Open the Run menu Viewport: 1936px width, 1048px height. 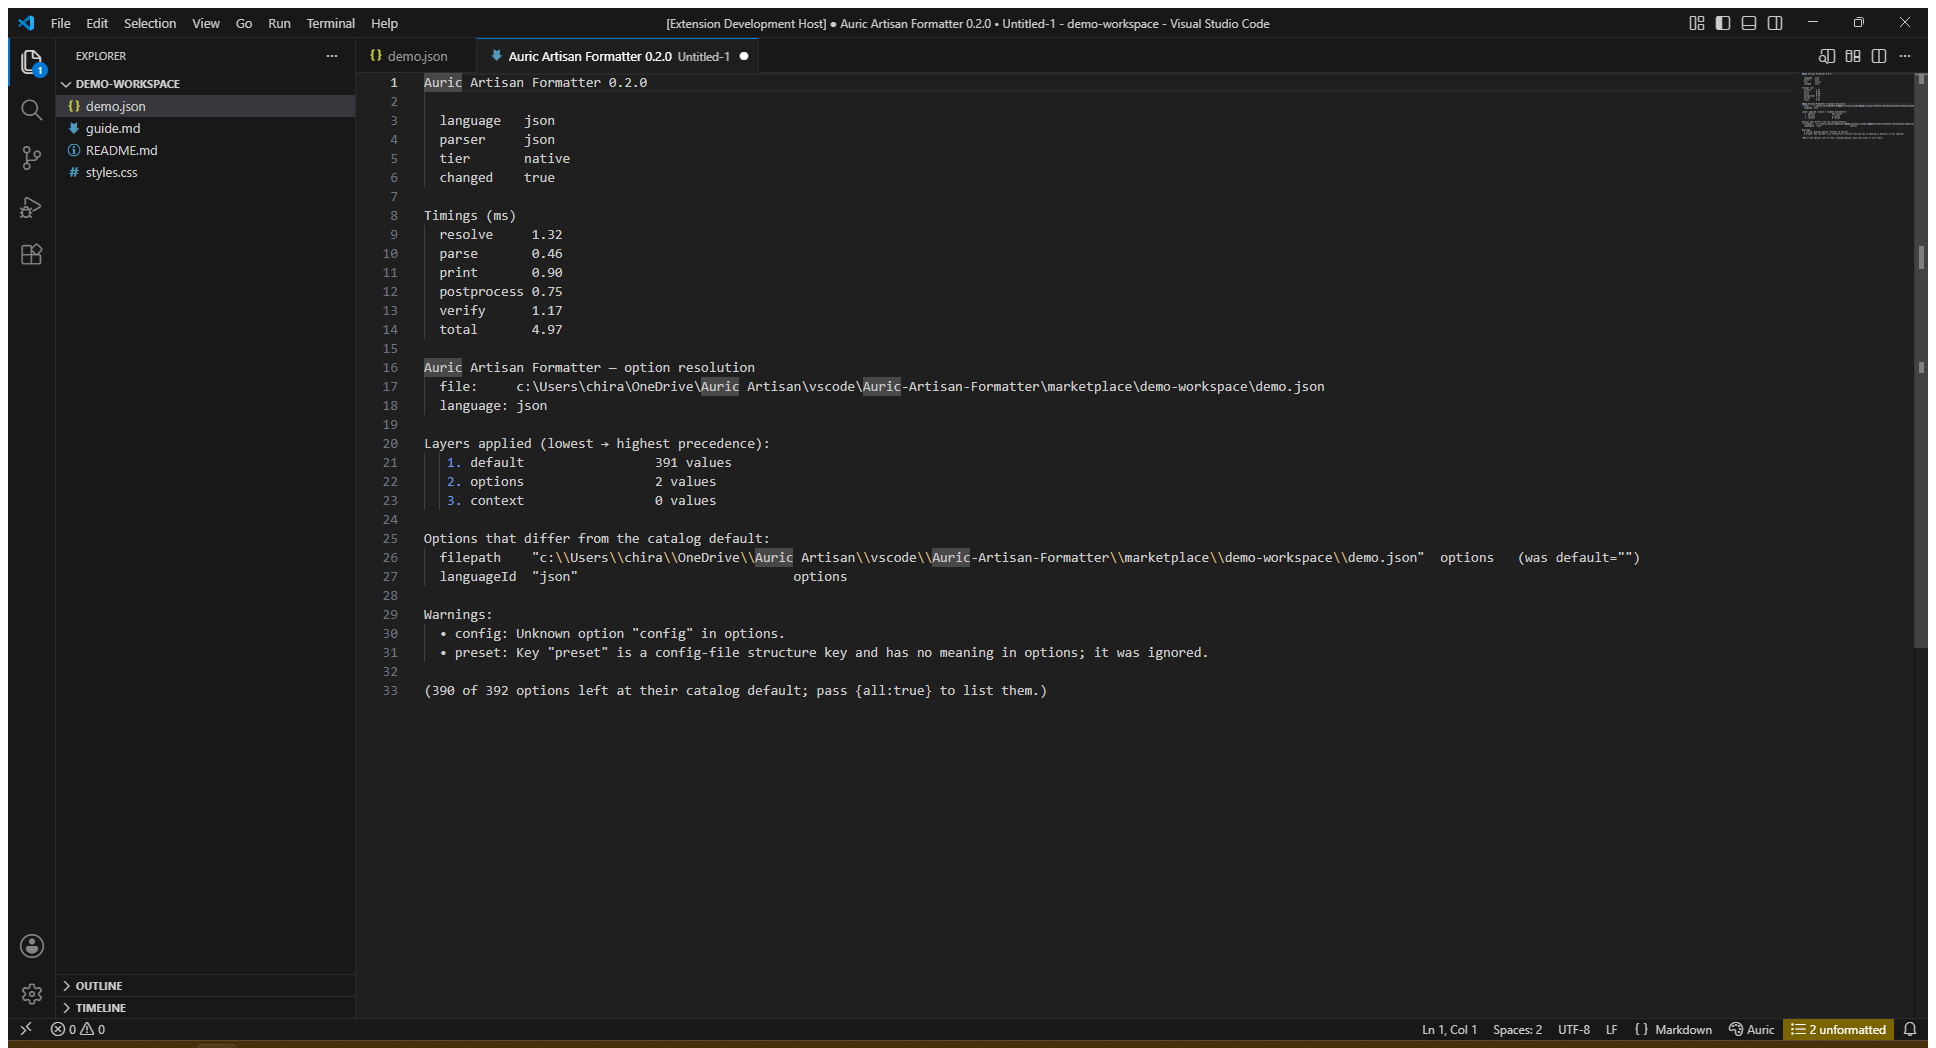tap(279, 23)
